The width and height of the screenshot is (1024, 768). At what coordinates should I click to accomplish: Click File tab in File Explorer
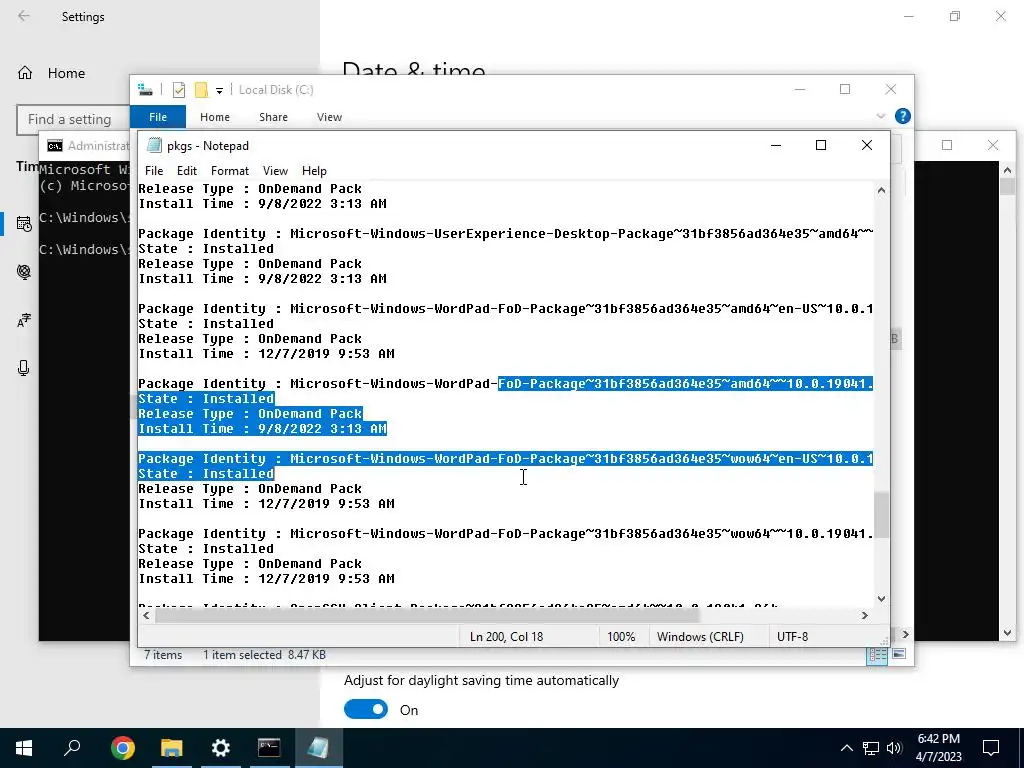pyautogui.click(x=157, y=117)
